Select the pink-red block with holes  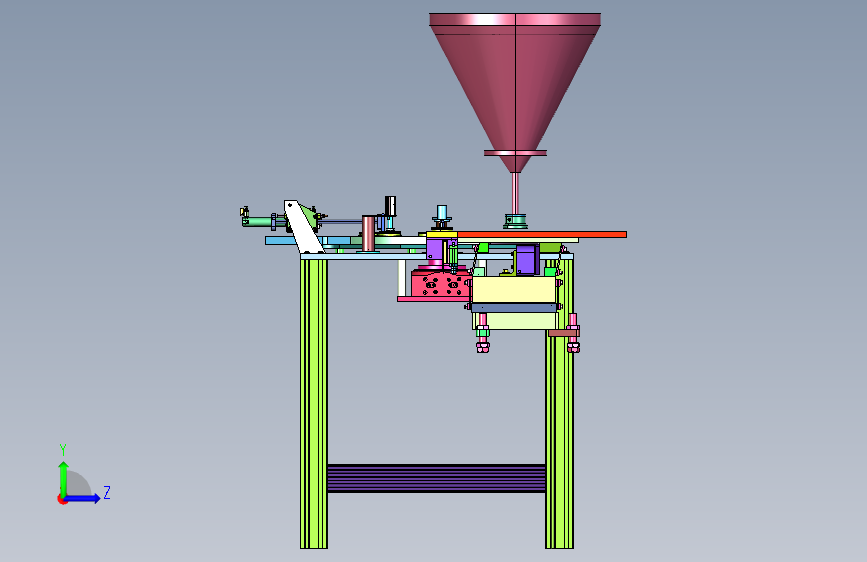(441, 285)
